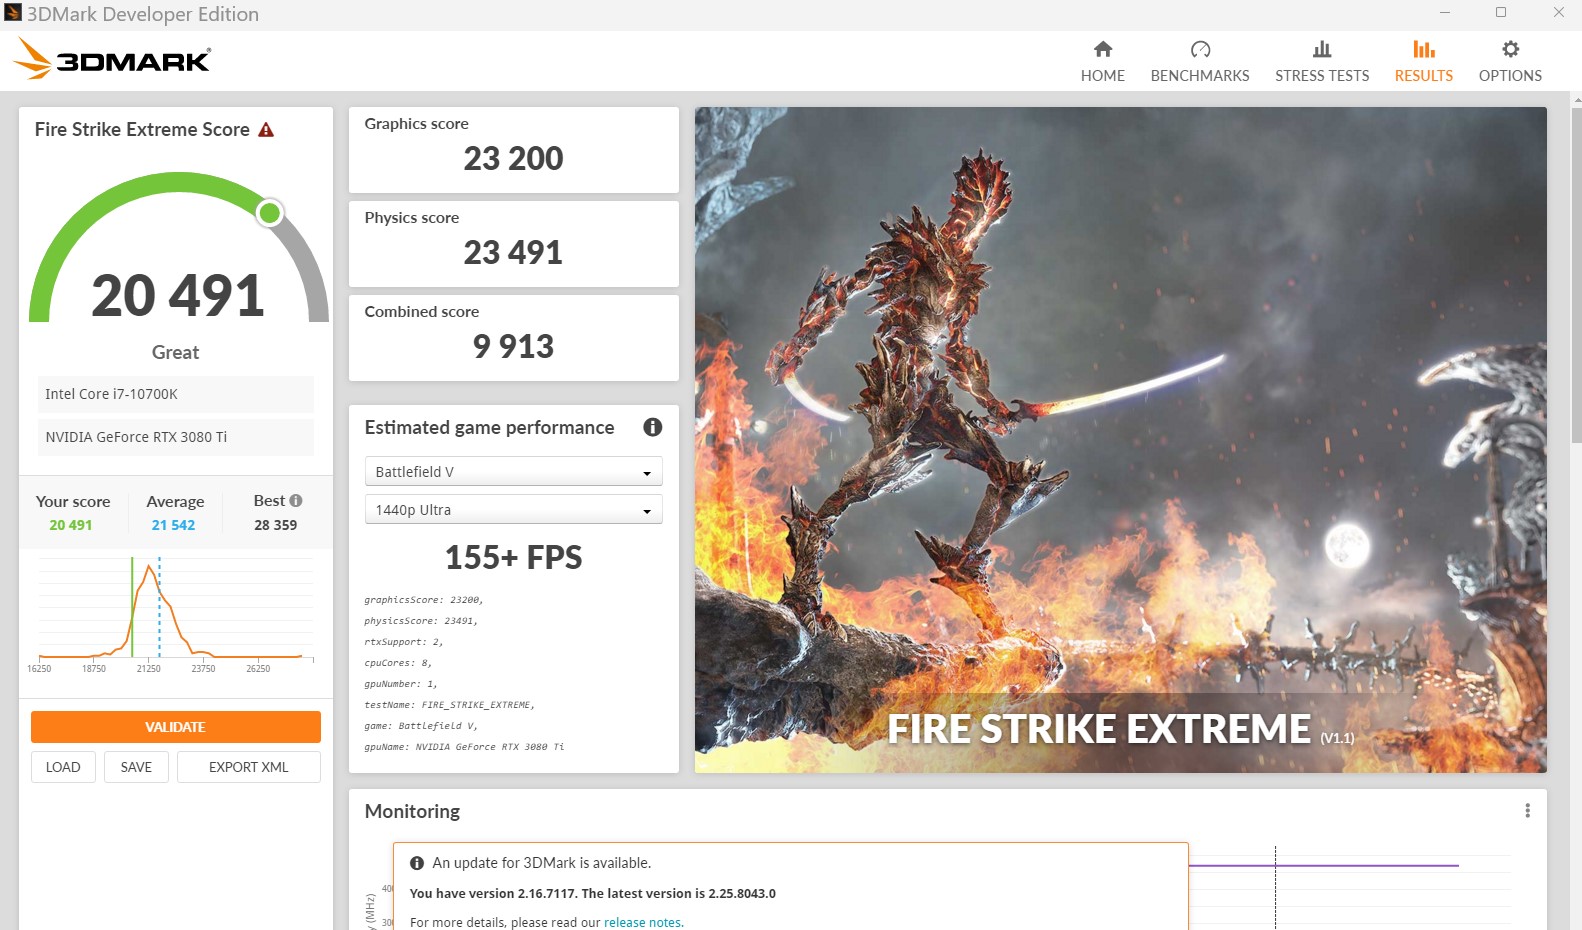Image resolution: width=1582 pixels, height=930 pixels.
Task: Click the vertical scrollbar thumb
Action: pos(1576,275)
